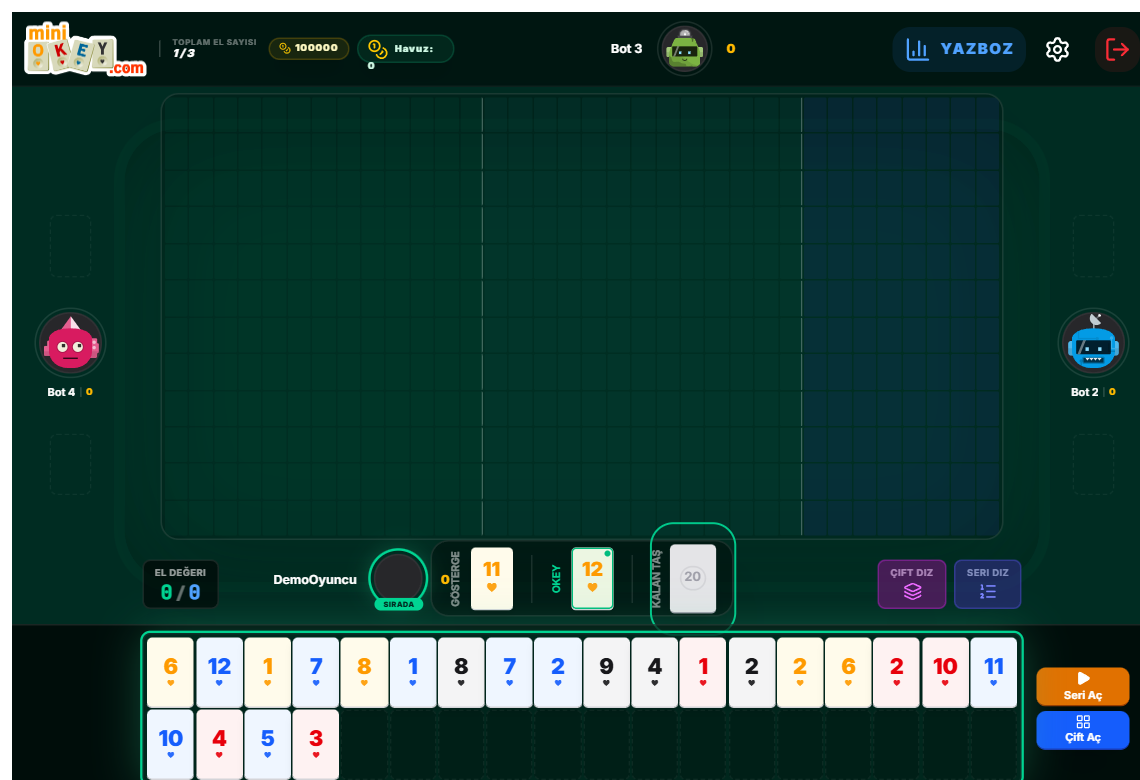This screenshot has height=780, width=1140.
Task: Select the orange 8 tile in the rack
Action: pos(364,672)
